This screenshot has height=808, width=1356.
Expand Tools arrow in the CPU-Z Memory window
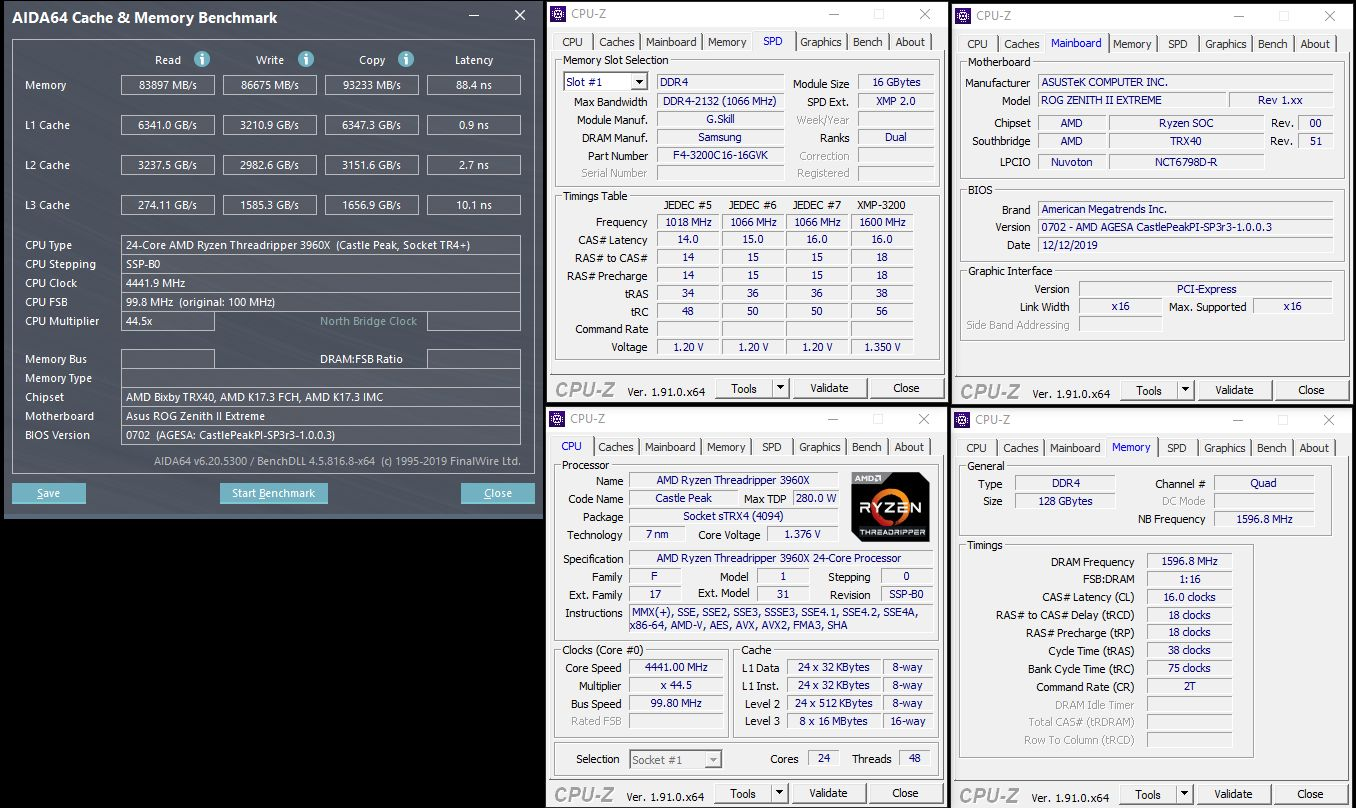(1185, 794)
